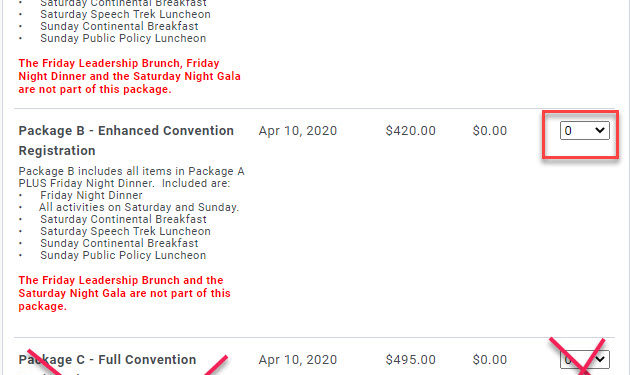Viewport: 630px width, 375px height.
Task: Click the $0.00 total in Package B row
Action: click(x=490, y=131)
